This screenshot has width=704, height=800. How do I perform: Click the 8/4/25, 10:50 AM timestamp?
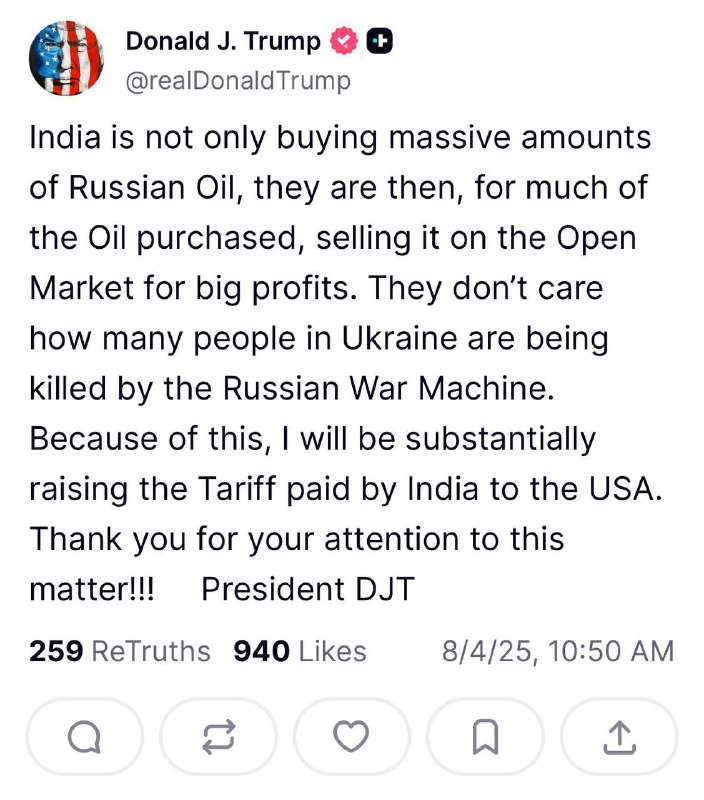558,651
